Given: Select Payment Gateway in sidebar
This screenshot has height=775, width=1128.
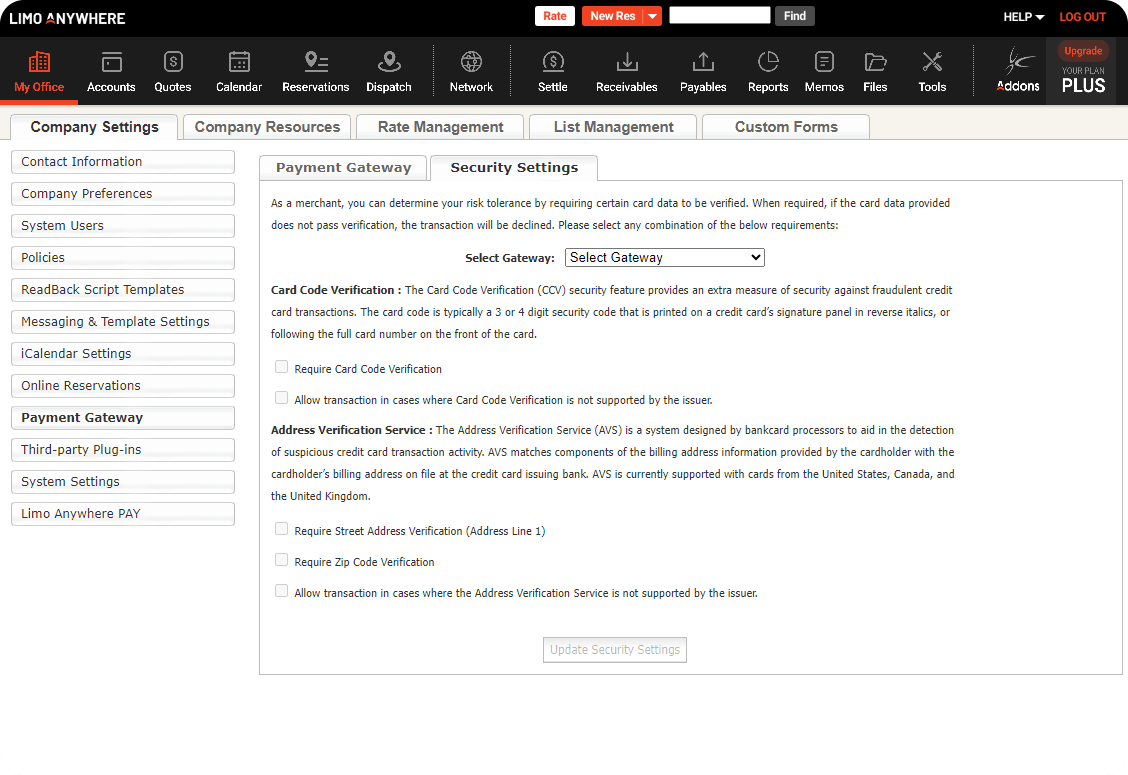Looking at the screenshot, I should click(123, 418).
